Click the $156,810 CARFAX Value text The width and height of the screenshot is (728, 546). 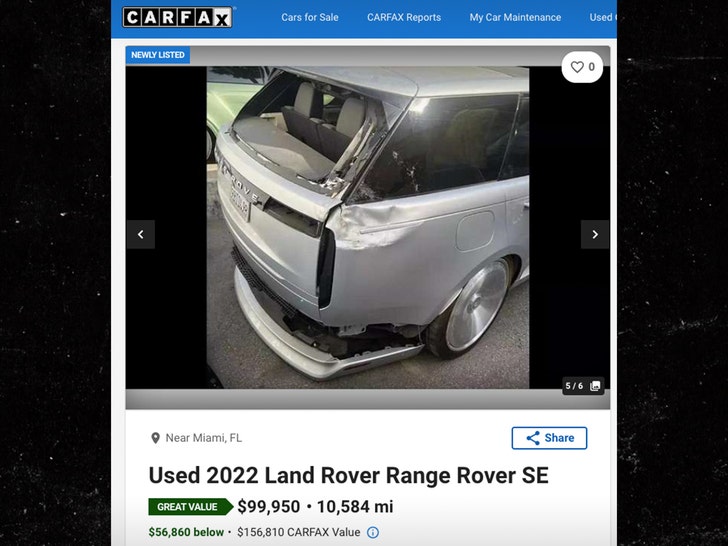click(299, 532)
